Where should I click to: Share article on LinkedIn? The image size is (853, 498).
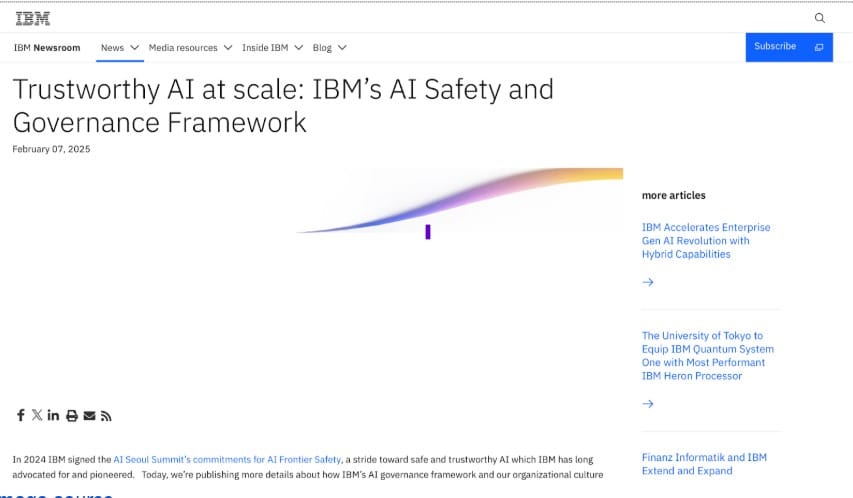(54, 415)
